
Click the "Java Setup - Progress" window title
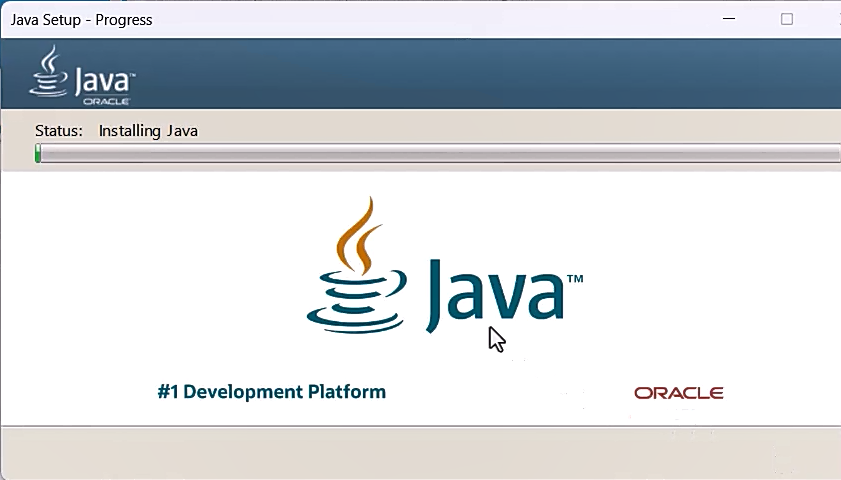tap(81, 20)
